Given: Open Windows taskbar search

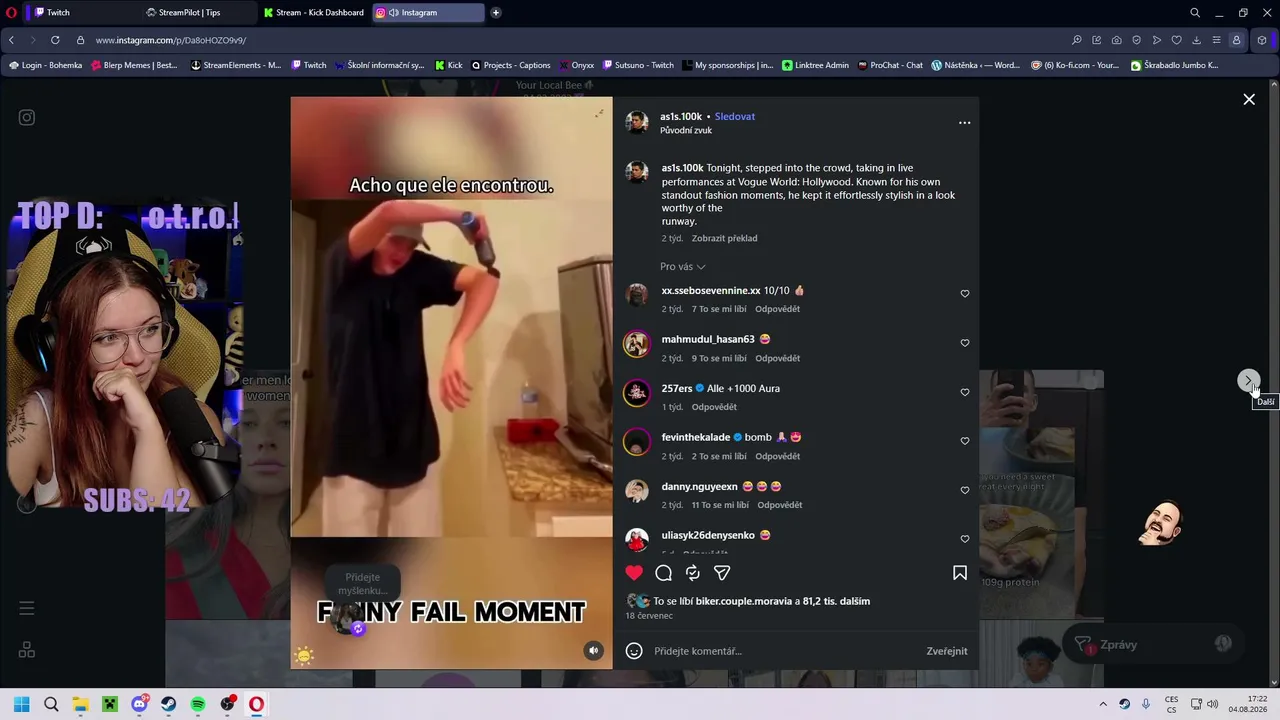Looking at the screenshot, I should coord(51,704).
